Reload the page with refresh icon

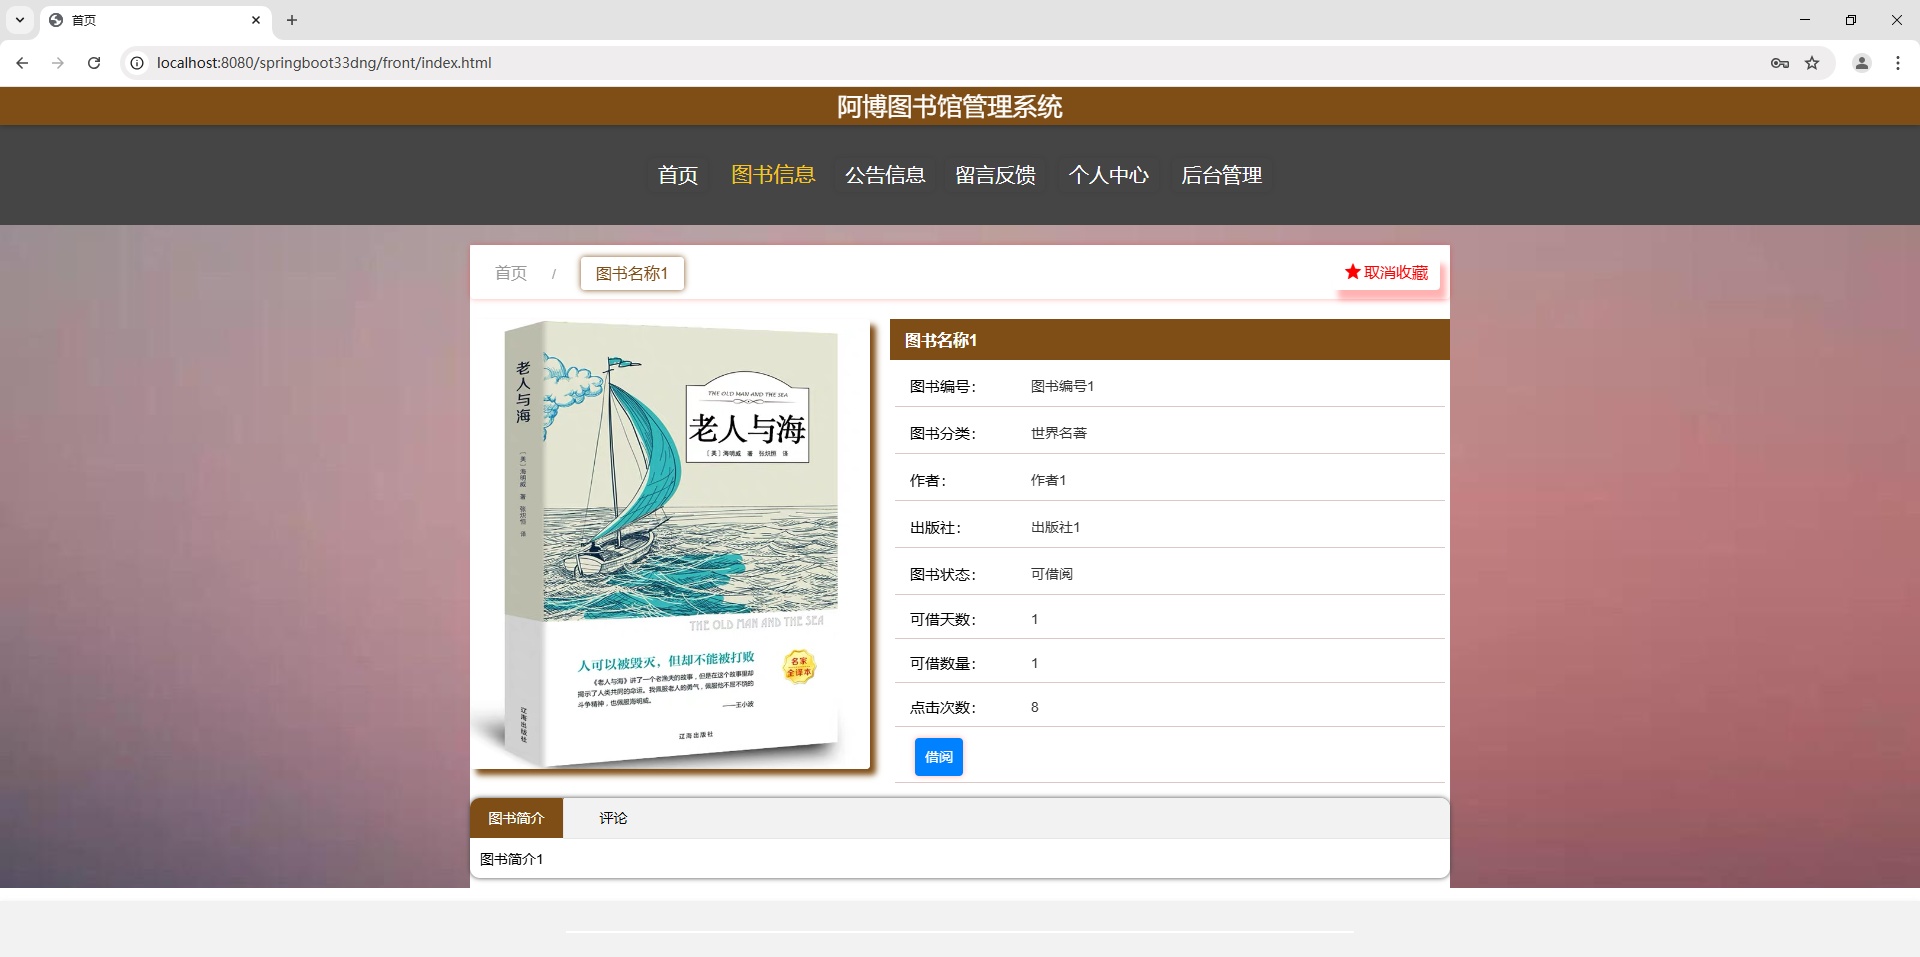click(x=94, y=63)
